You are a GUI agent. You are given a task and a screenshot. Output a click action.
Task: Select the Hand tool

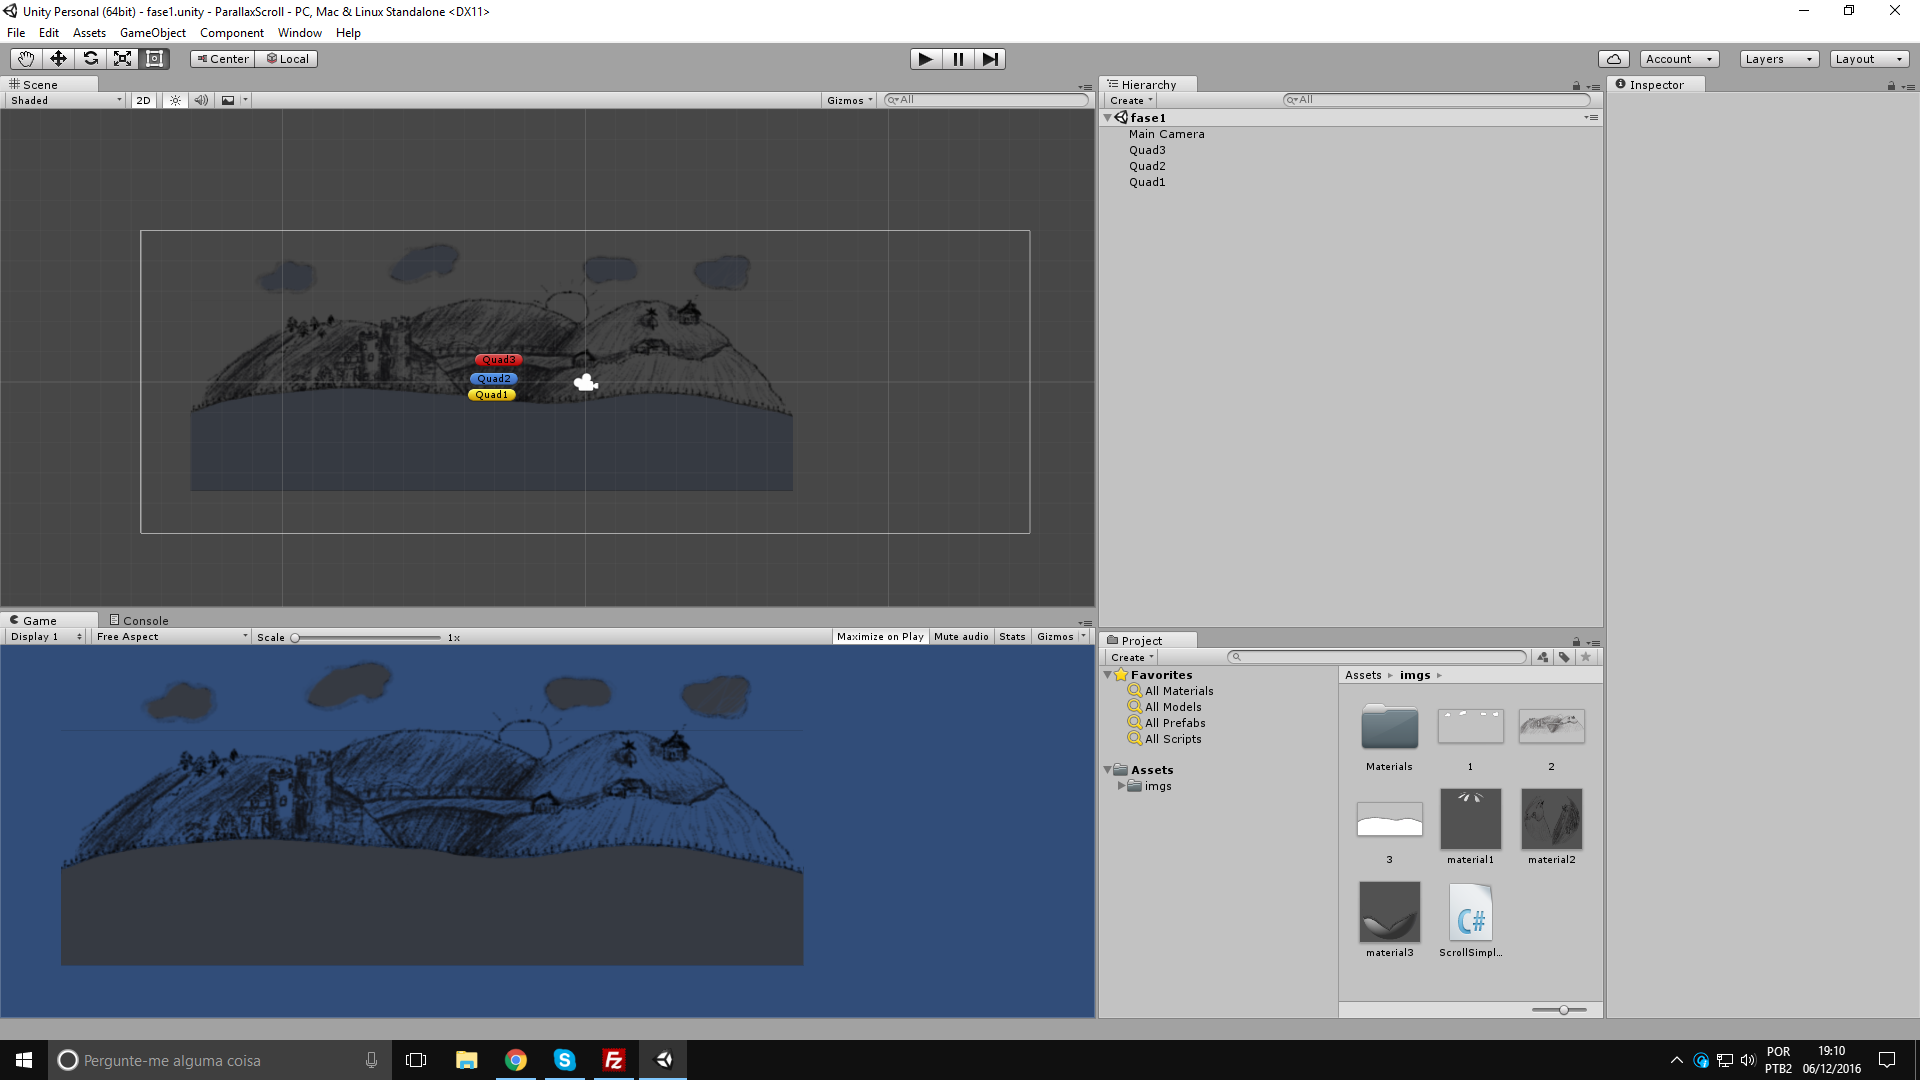pos(26,59)
